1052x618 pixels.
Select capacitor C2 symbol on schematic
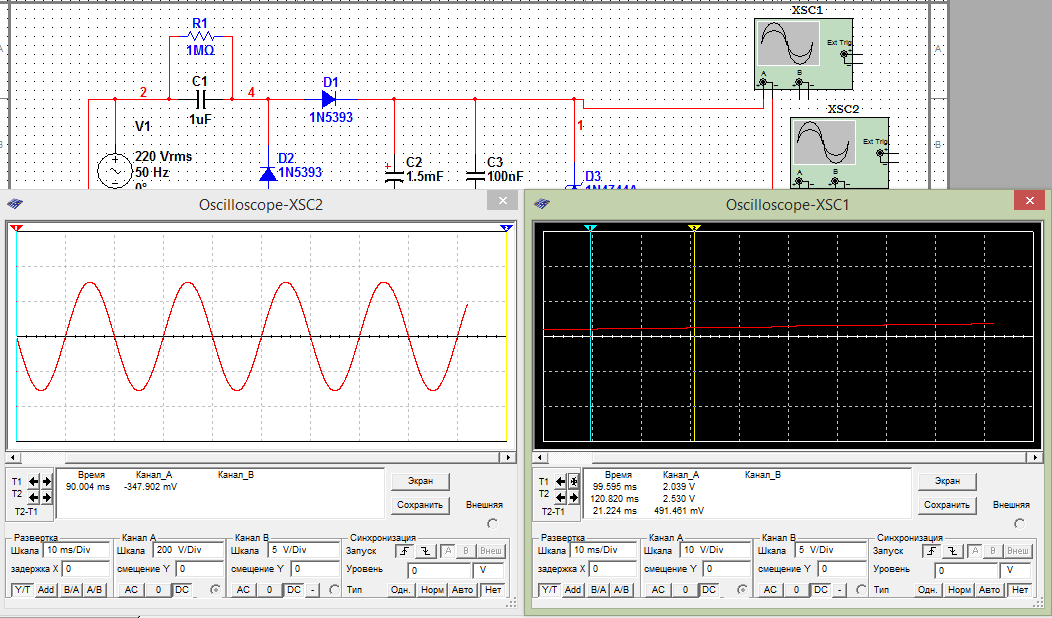[x=394, y=177]
